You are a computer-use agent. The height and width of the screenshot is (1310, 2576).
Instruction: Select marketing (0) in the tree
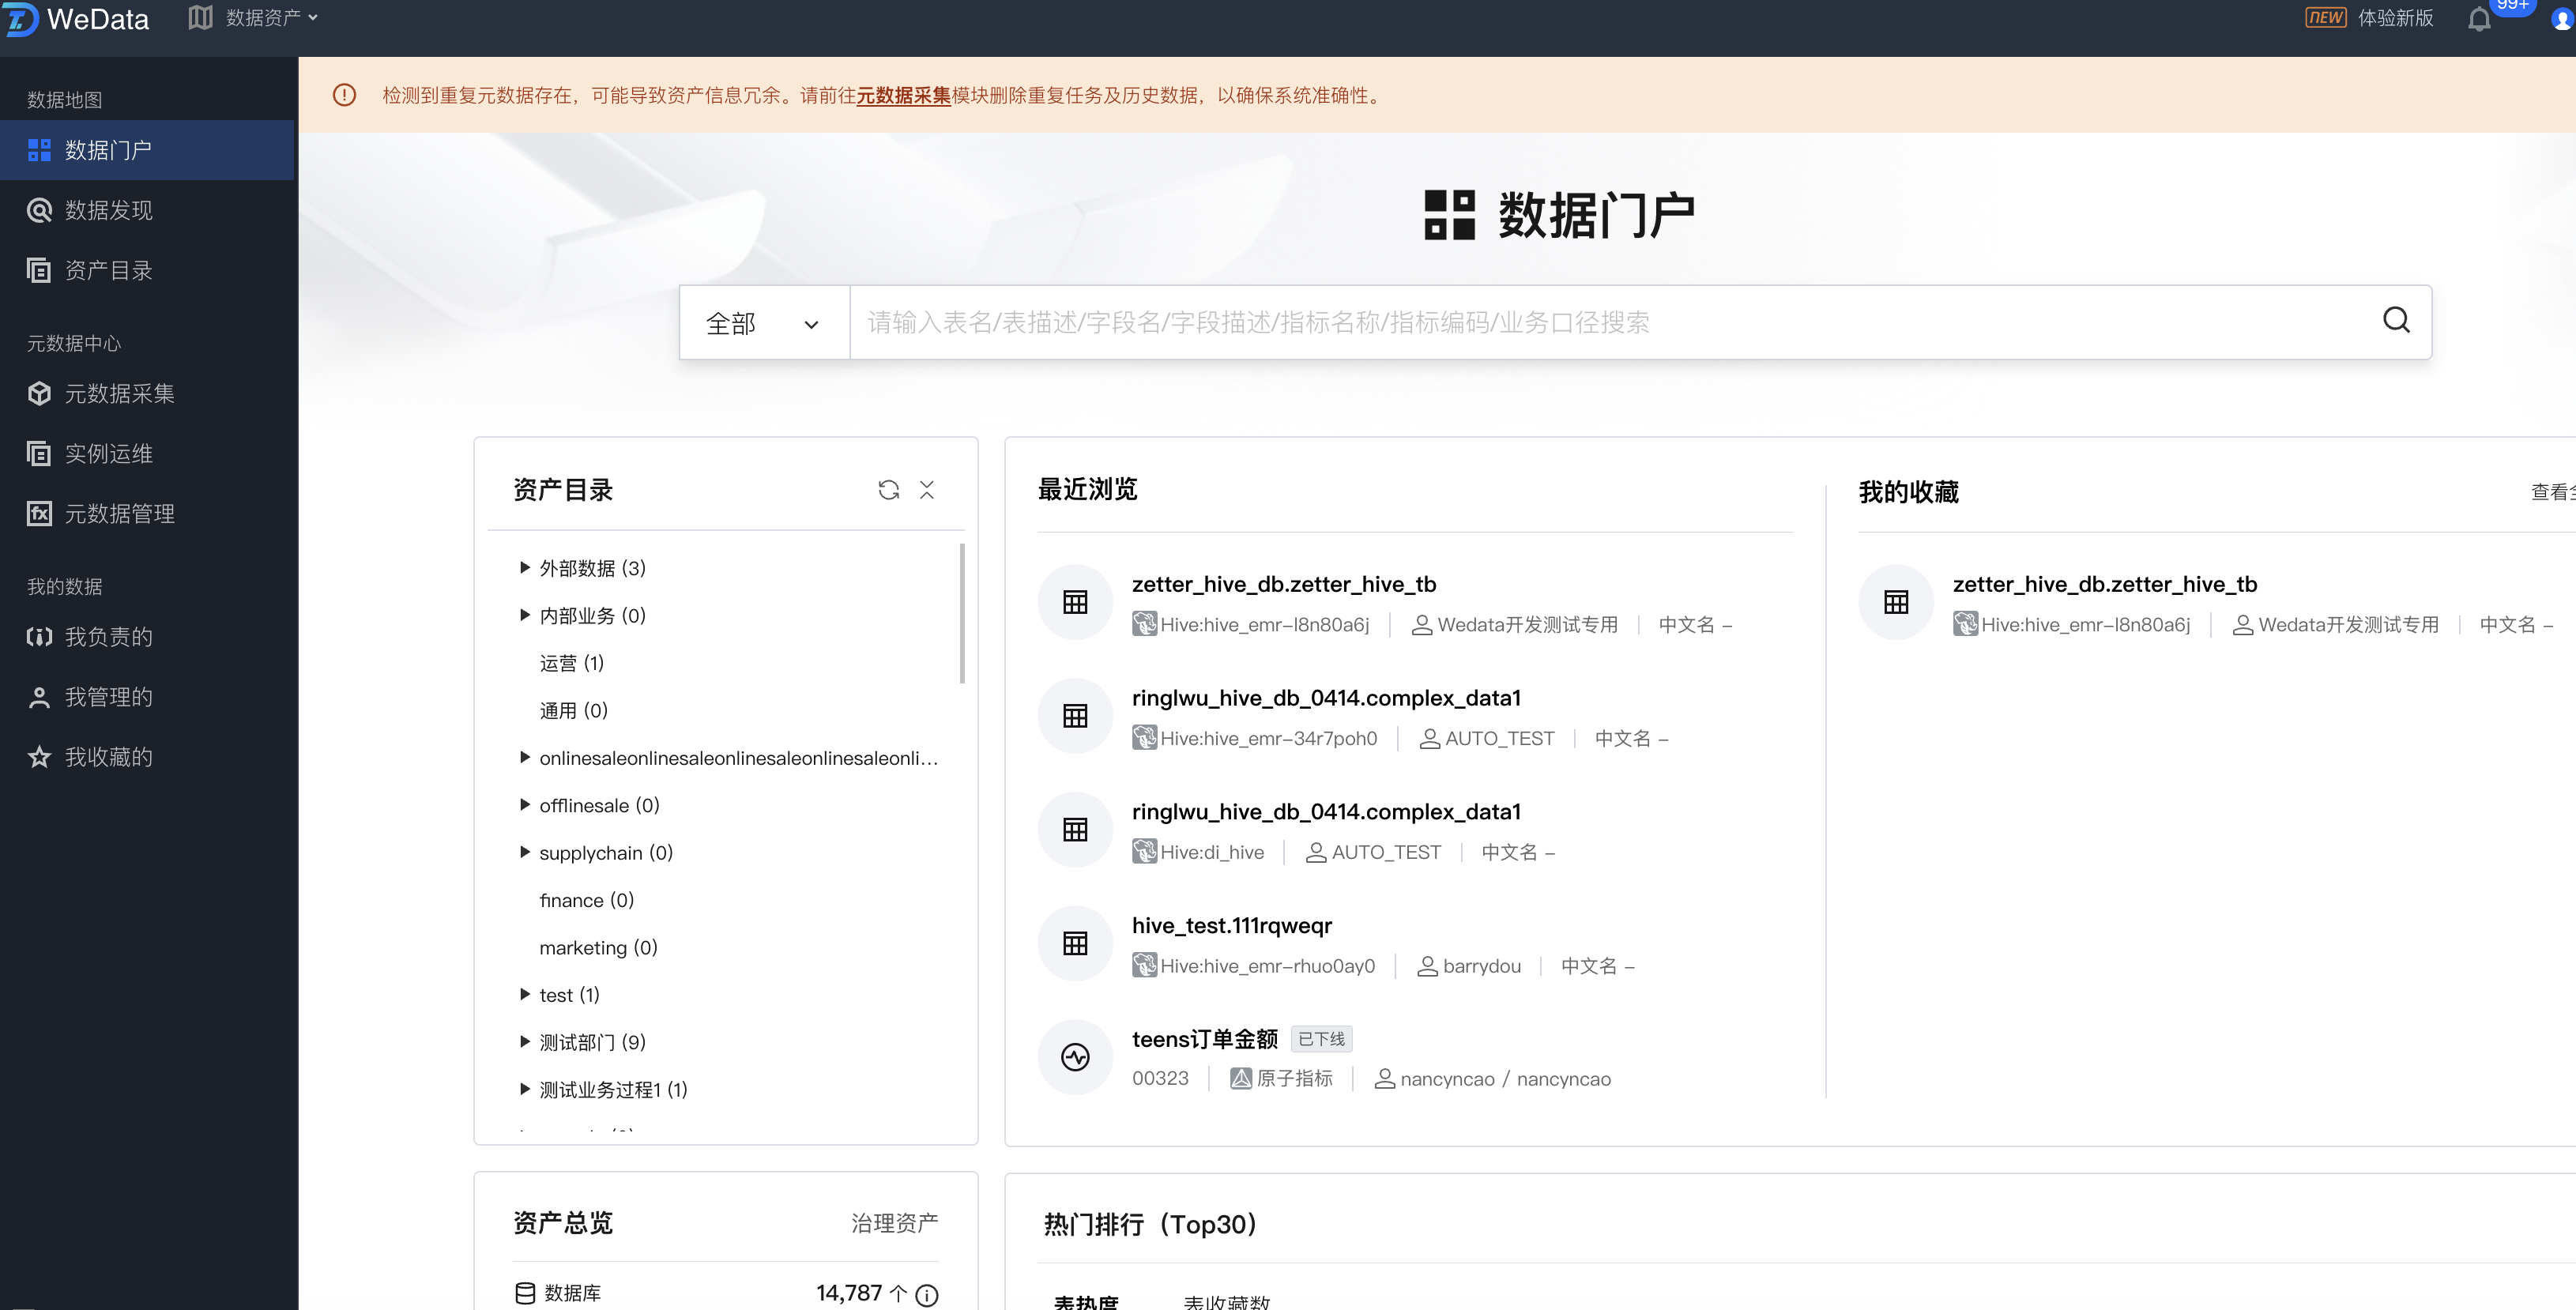pyautogui.click(x=598, y=947)
